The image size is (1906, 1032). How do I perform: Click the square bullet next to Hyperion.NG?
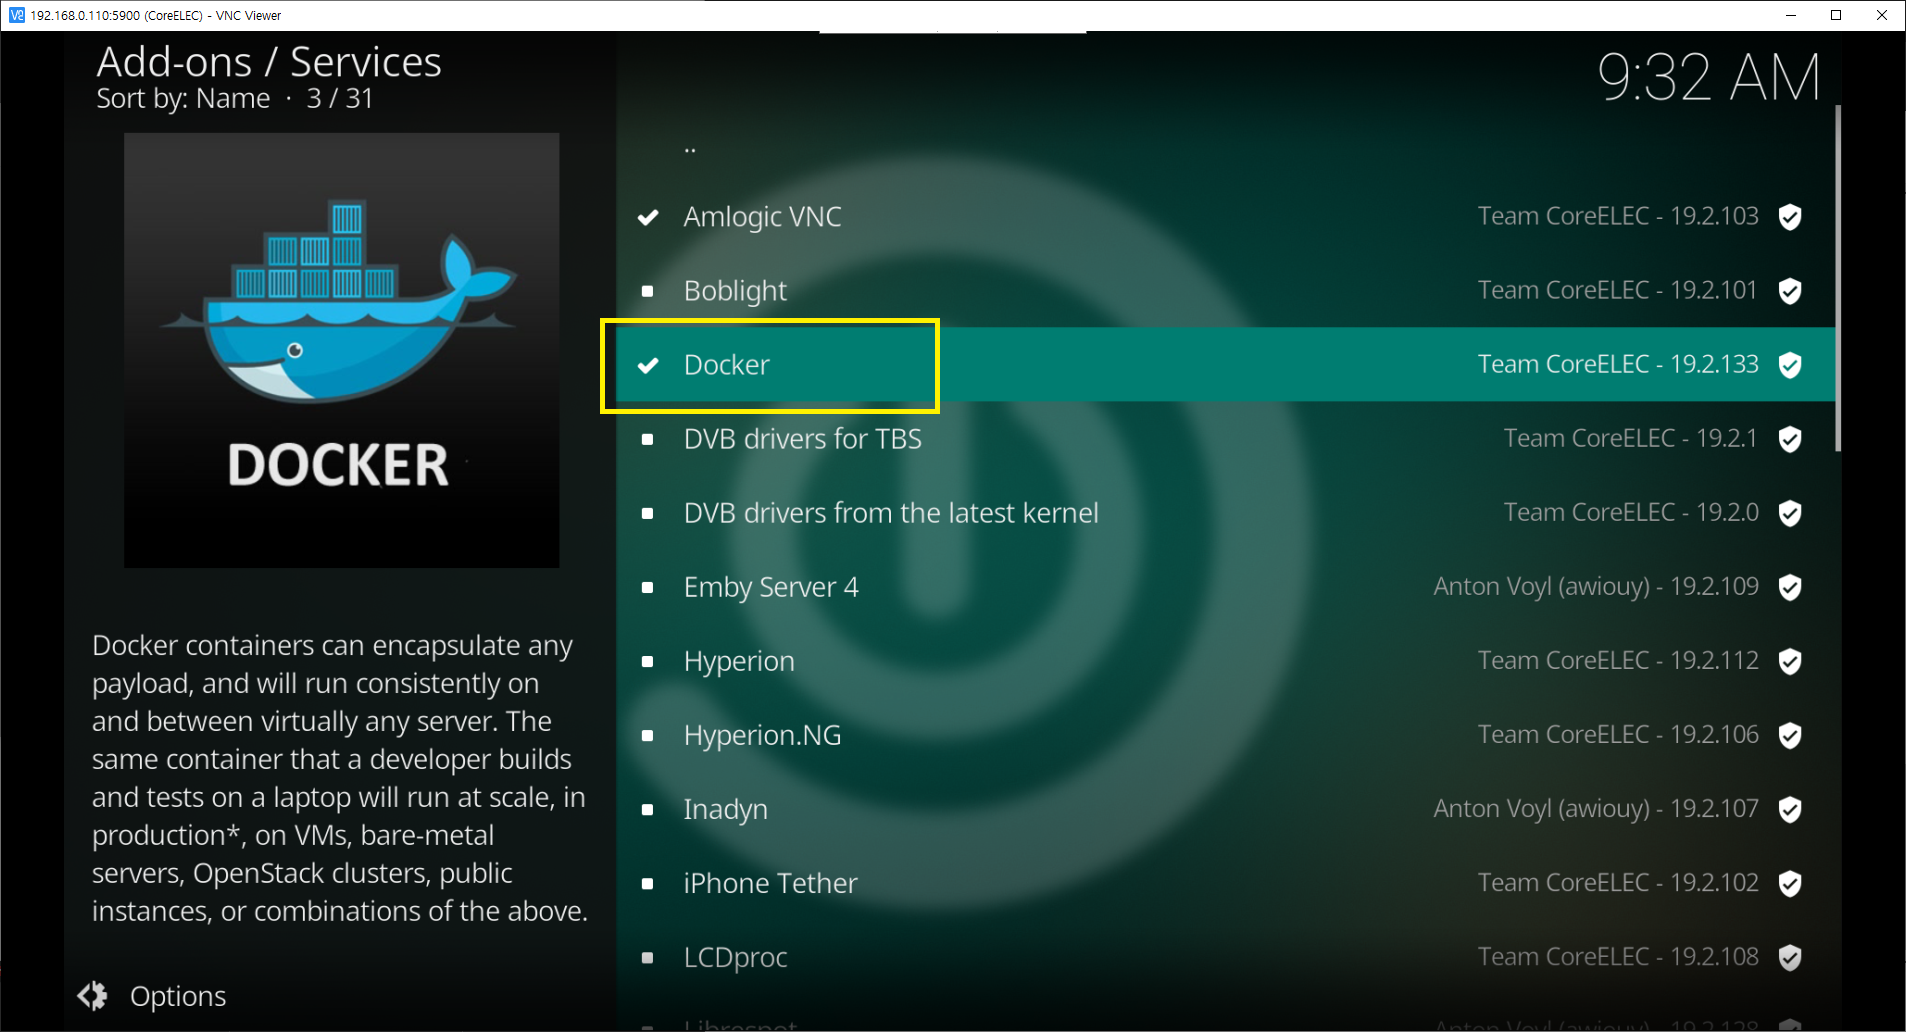tap(648, 735)
